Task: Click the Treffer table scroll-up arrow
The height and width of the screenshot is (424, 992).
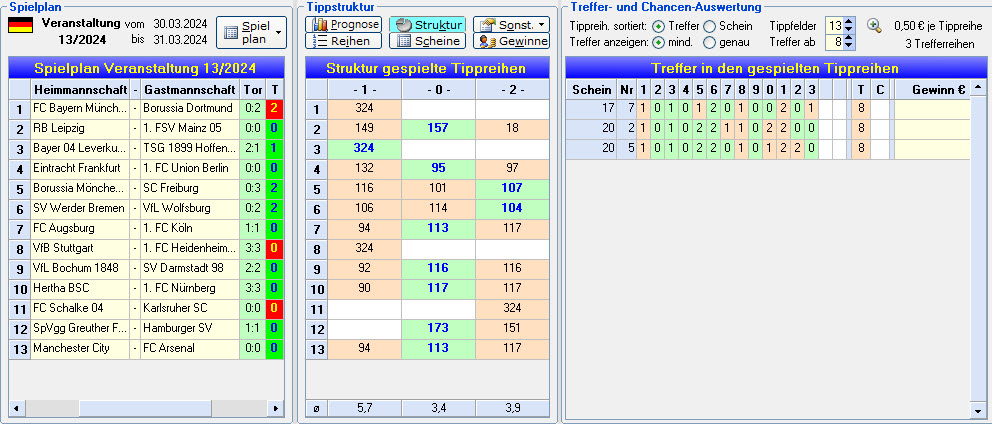Action: tap(978, 87)
